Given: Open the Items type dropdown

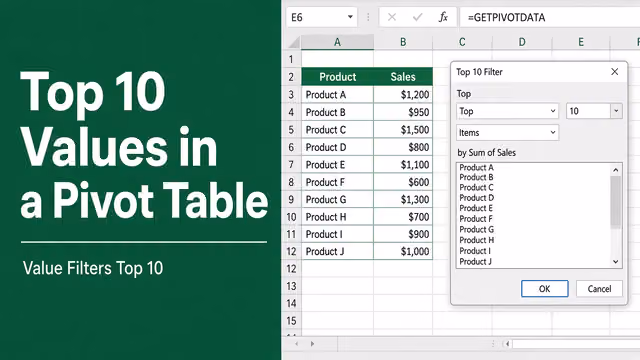Looking at the screenshot, I should tap(507, 133).
